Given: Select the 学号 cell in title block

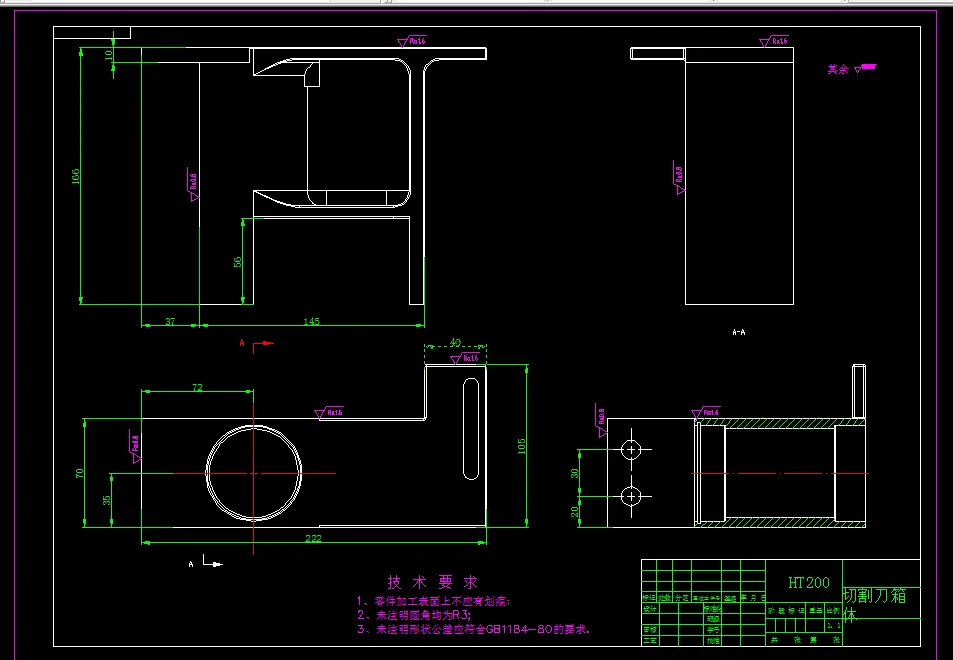Looking at the screenshot, I should coord(713,630).
